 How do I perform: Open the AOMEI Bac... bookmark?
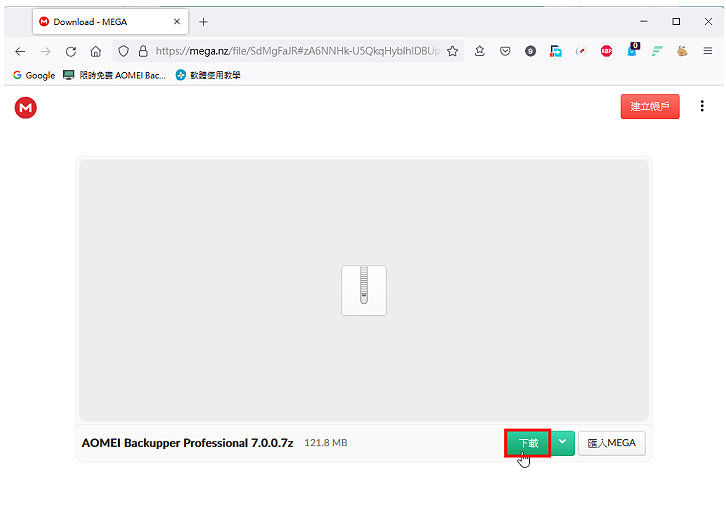point(114,75)
